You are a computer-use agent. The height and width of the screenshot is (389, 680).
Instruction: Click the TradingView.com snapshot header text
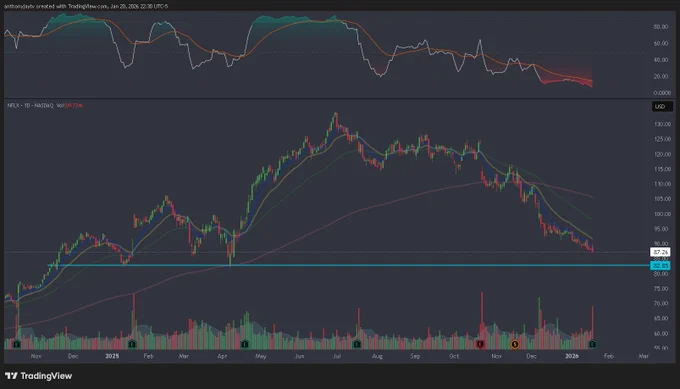(x=87, y=7)
